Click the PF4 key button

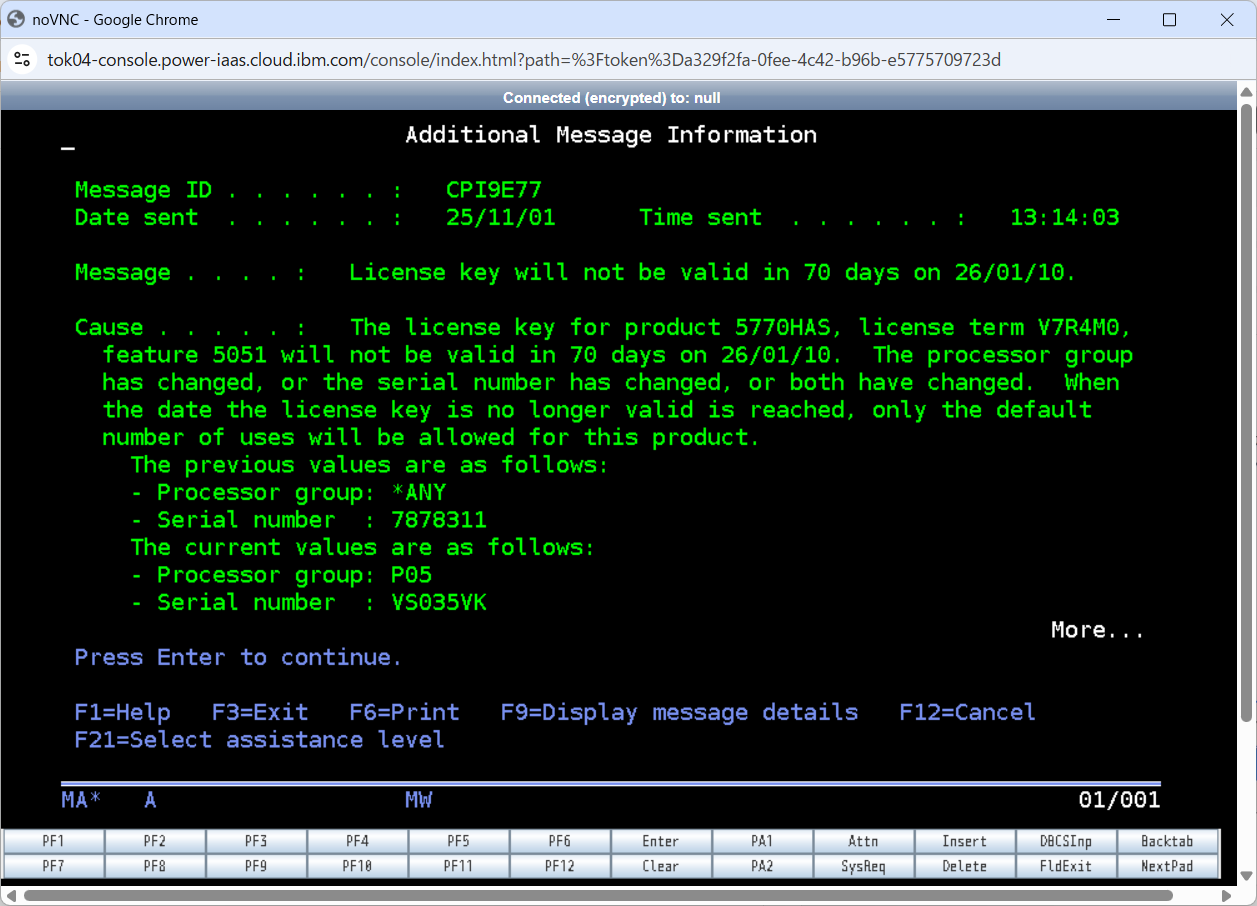[x=357, y=841]
